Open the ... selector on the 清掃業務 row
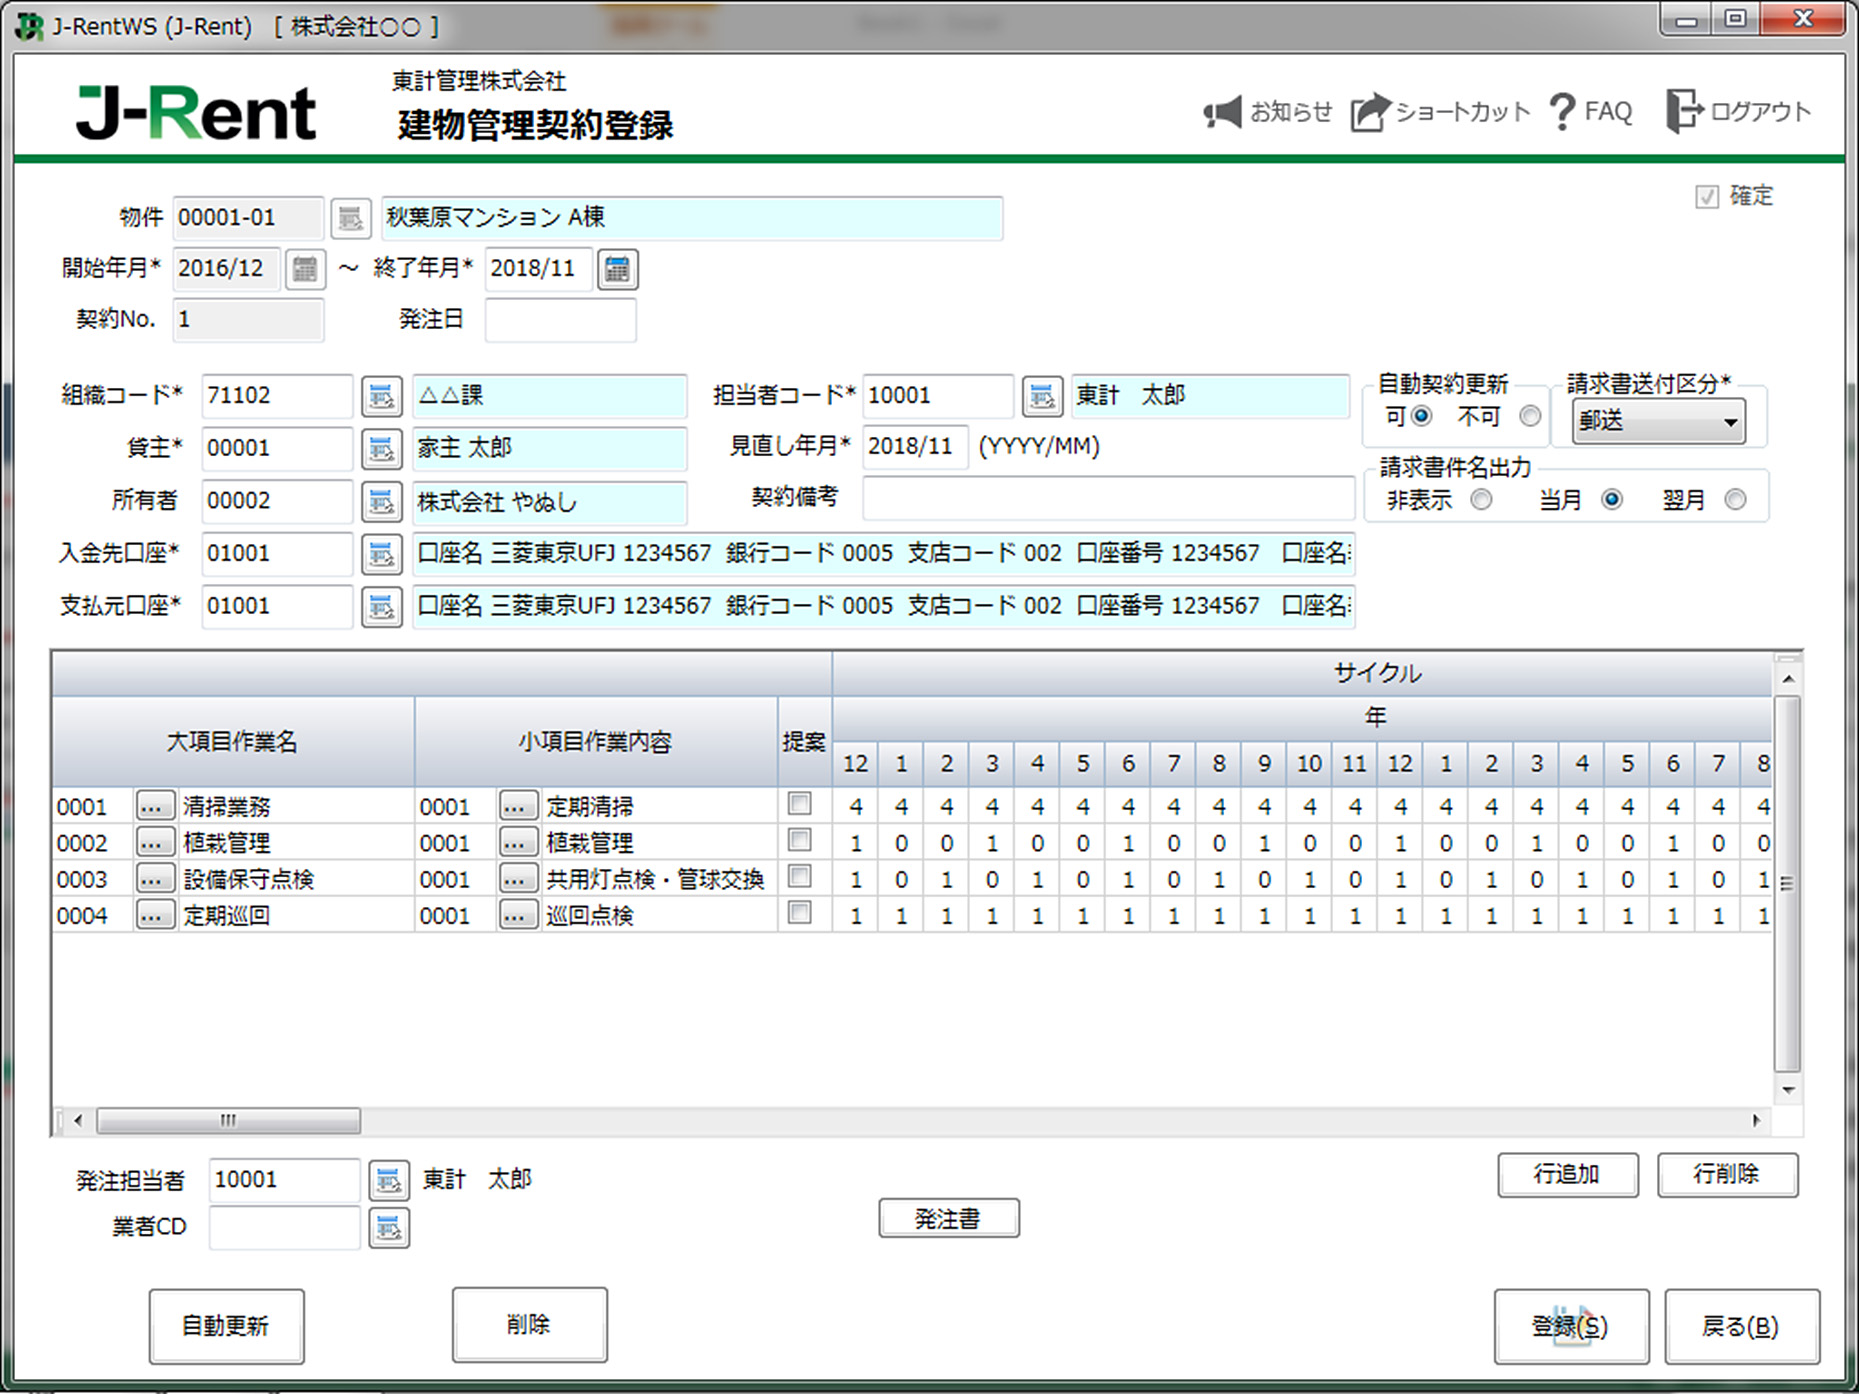Viewport: 1859px width, 1394px height. coord(155,805)
